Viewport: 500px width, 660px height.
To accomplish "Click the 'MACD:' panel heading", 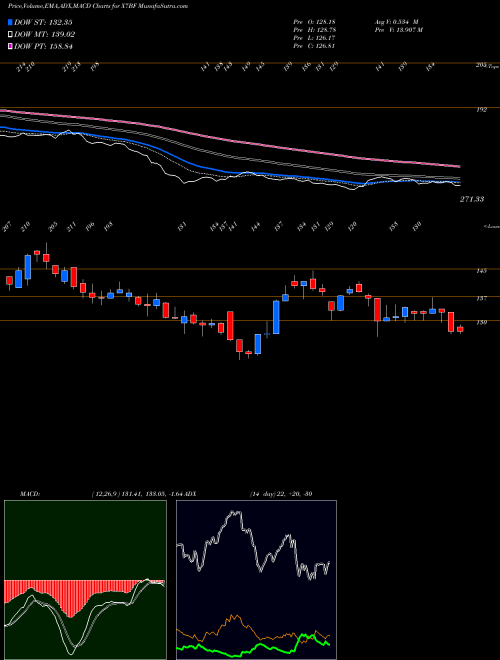I will pyautogui.click(x=29, y=494).
